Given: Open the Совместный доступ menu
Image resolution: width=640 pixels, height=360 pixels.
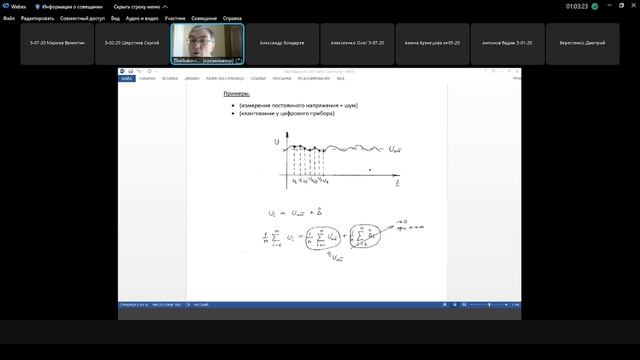Looking at the screenshot, I should click(x=82, y=18).
